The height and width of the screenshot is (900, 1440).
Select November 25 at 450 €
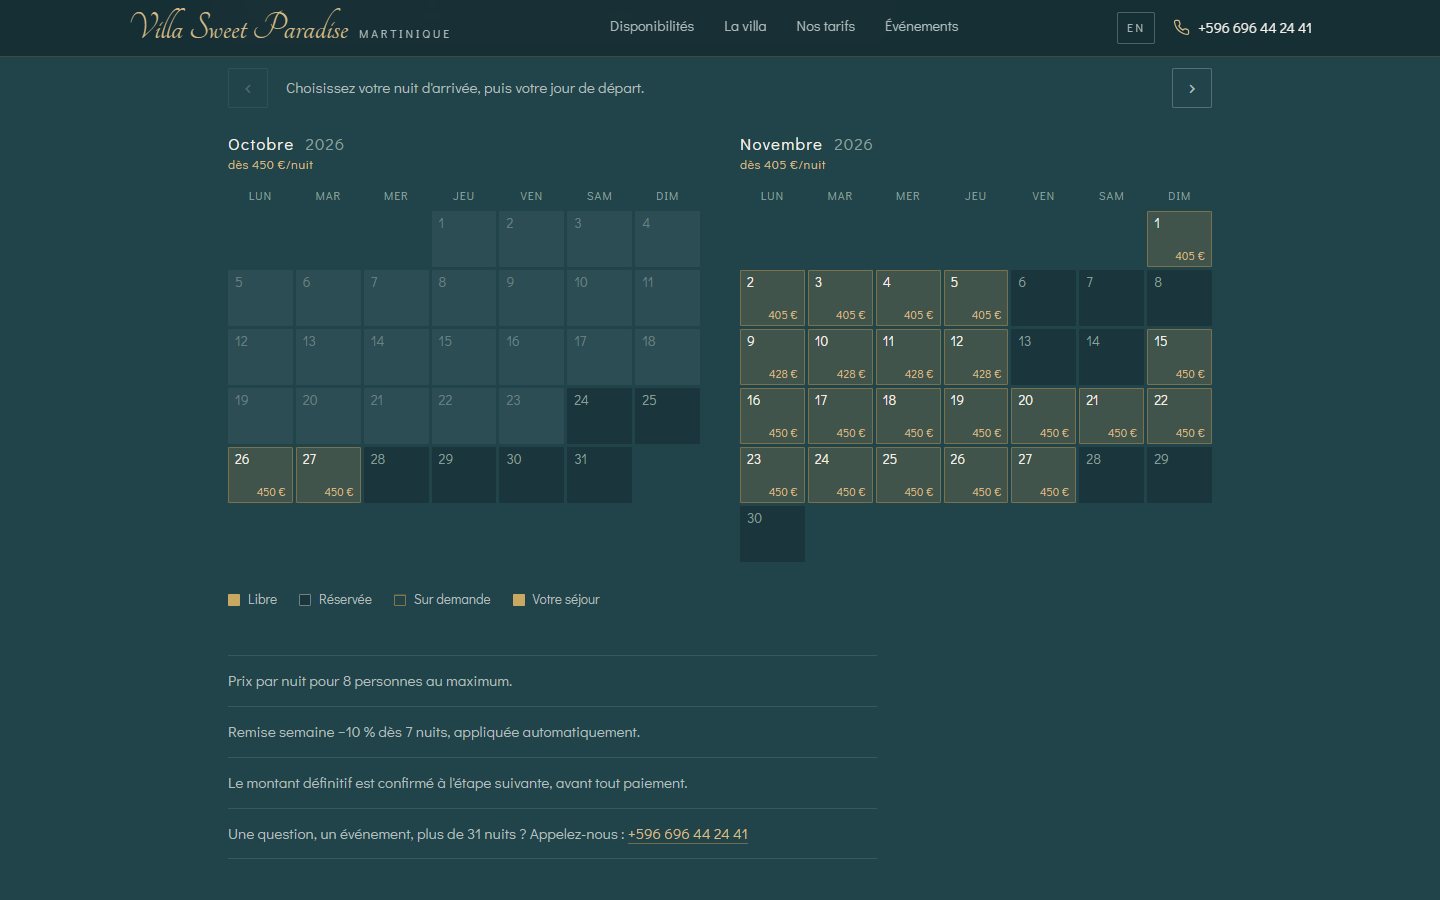908,475
